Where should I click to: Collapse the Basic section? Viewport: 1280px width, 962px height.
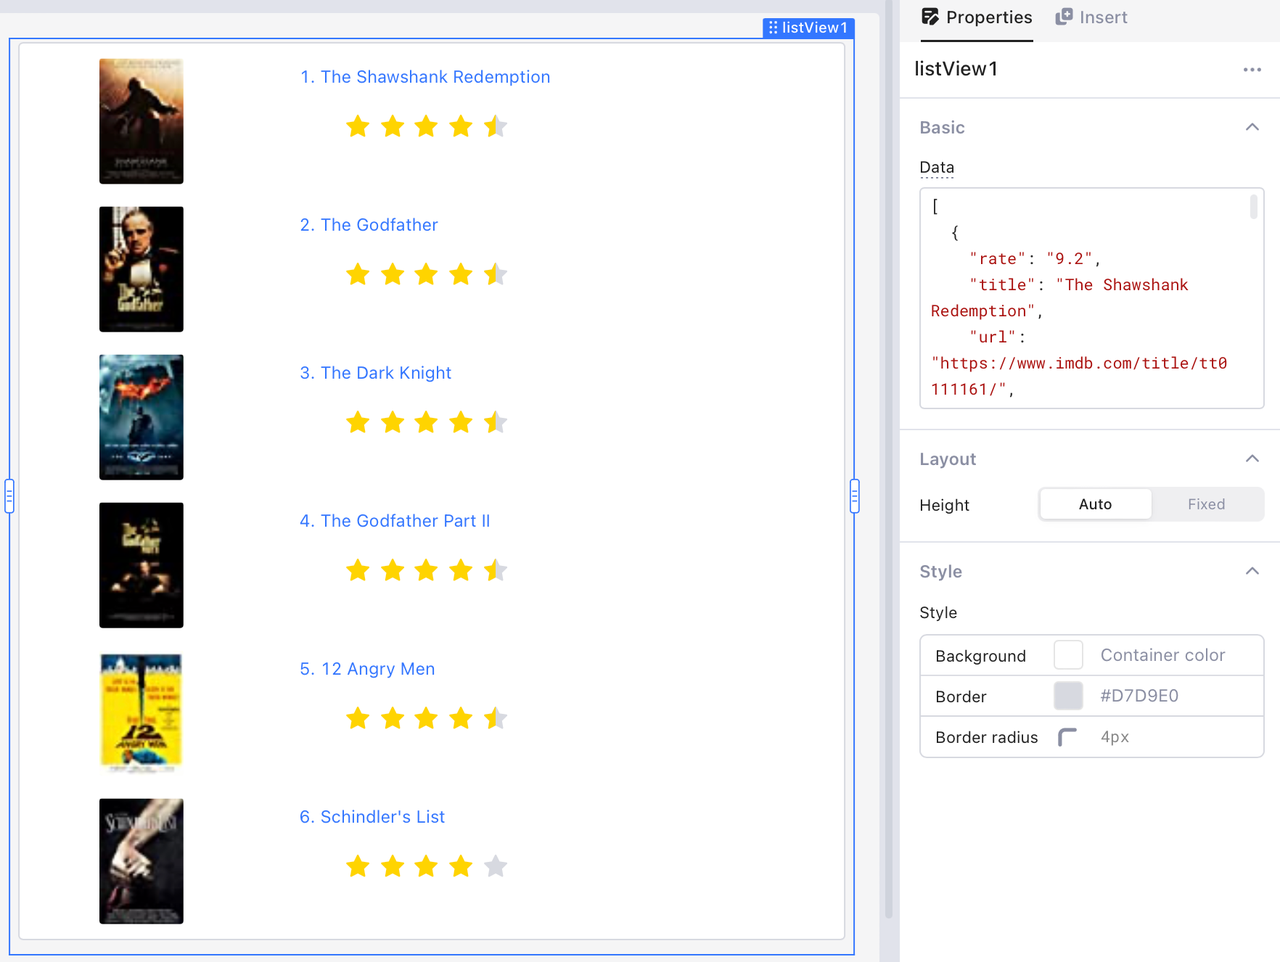tap(1252, 128)
